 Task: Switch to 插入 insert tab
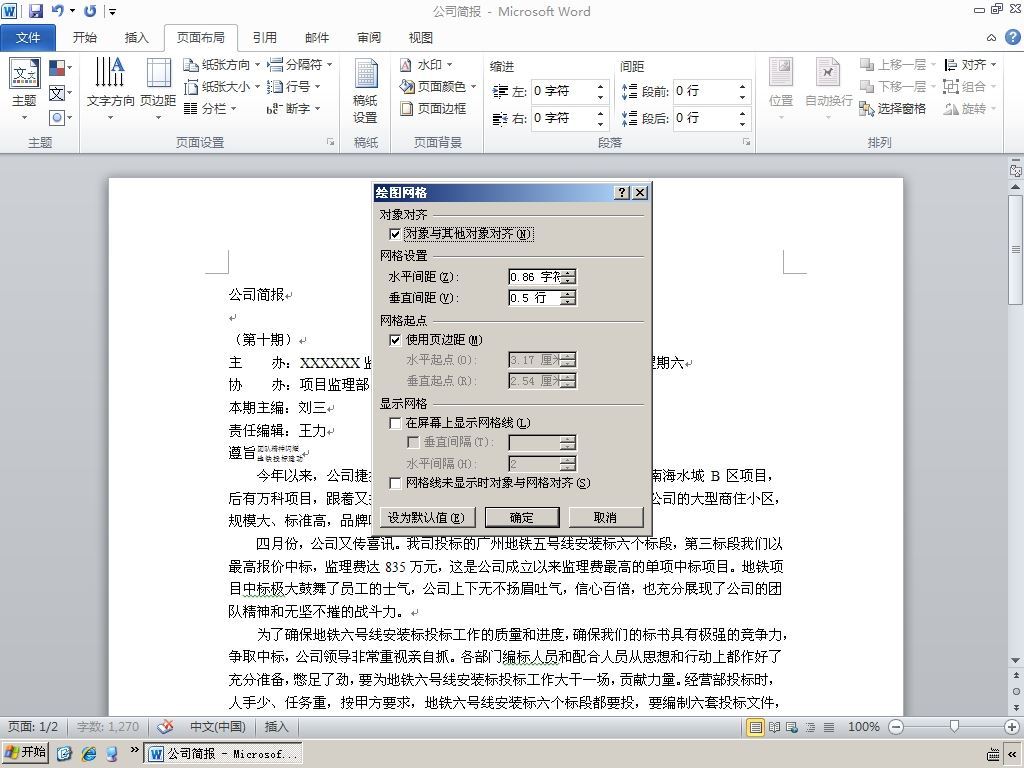[136, 38]
